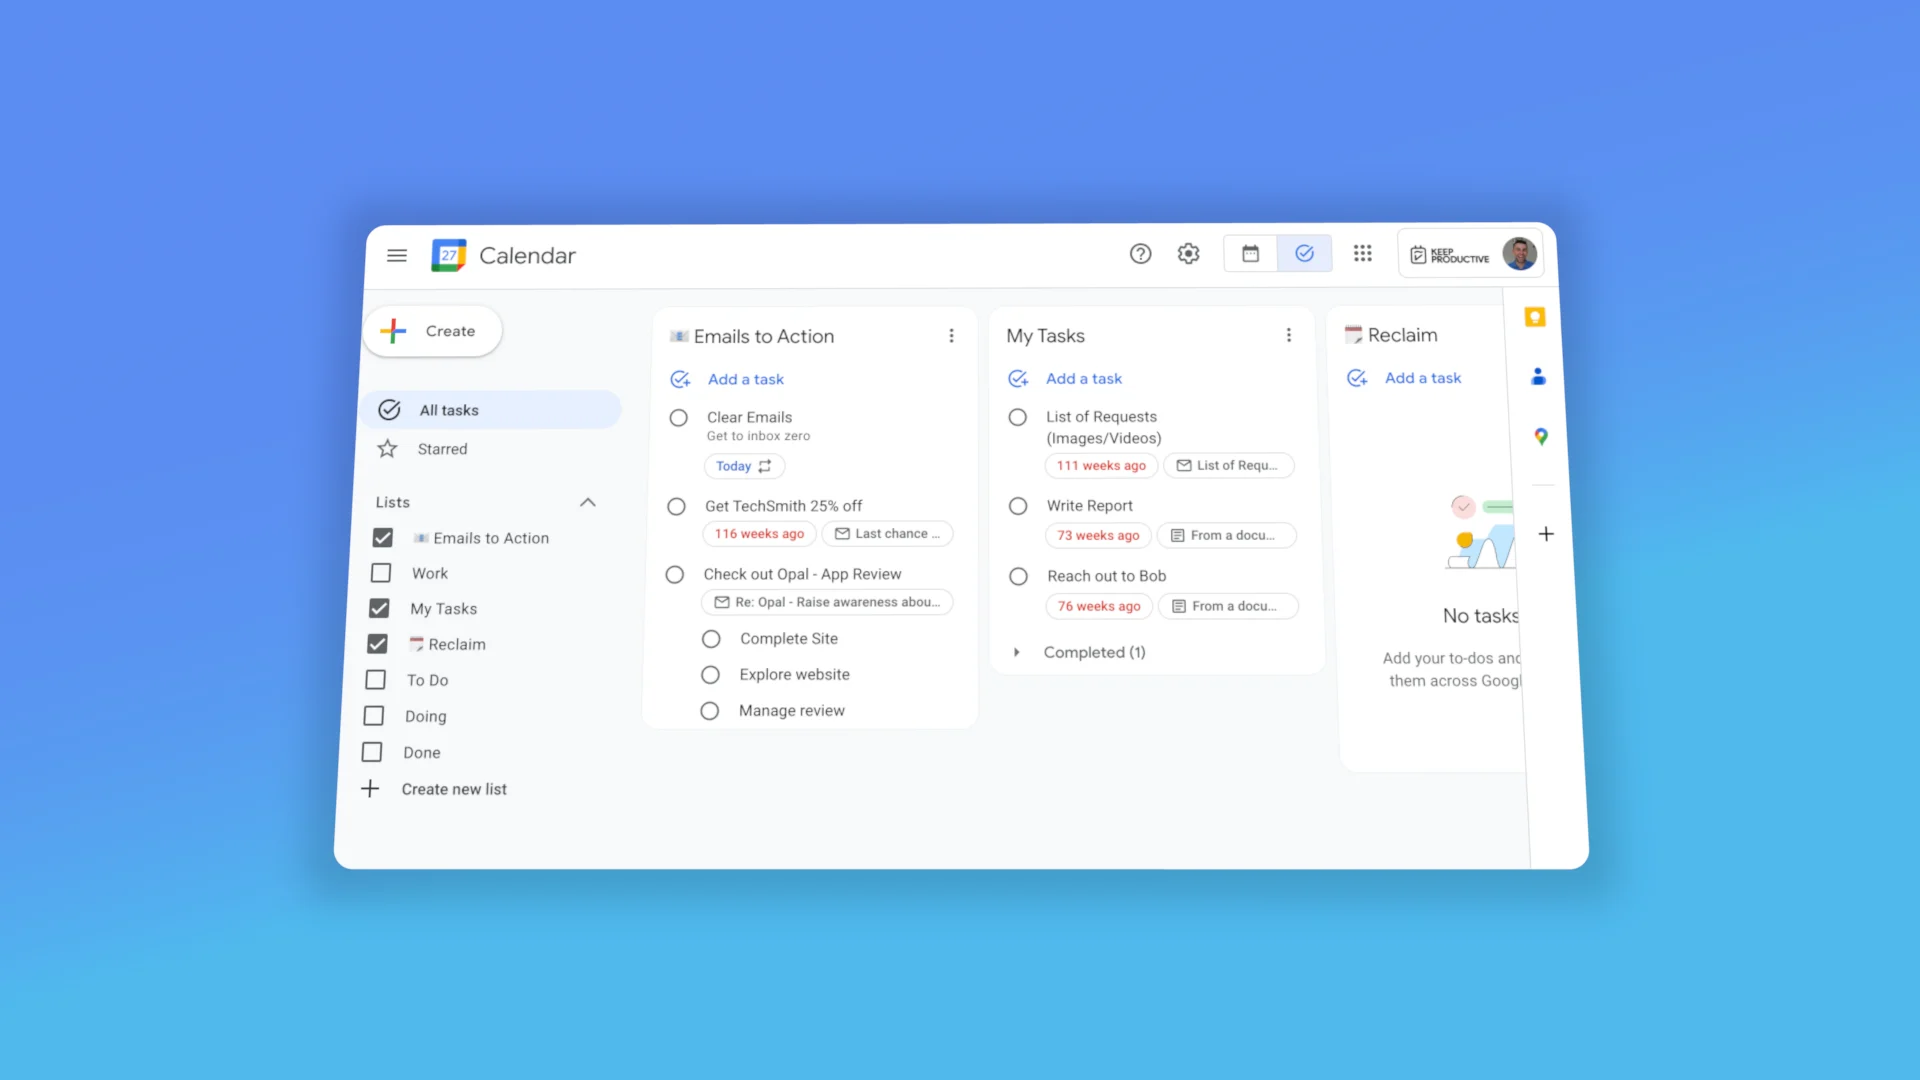Click the Today date chip on Clear Emails
Screen dimensions: 1920x1080
point(744,466)
